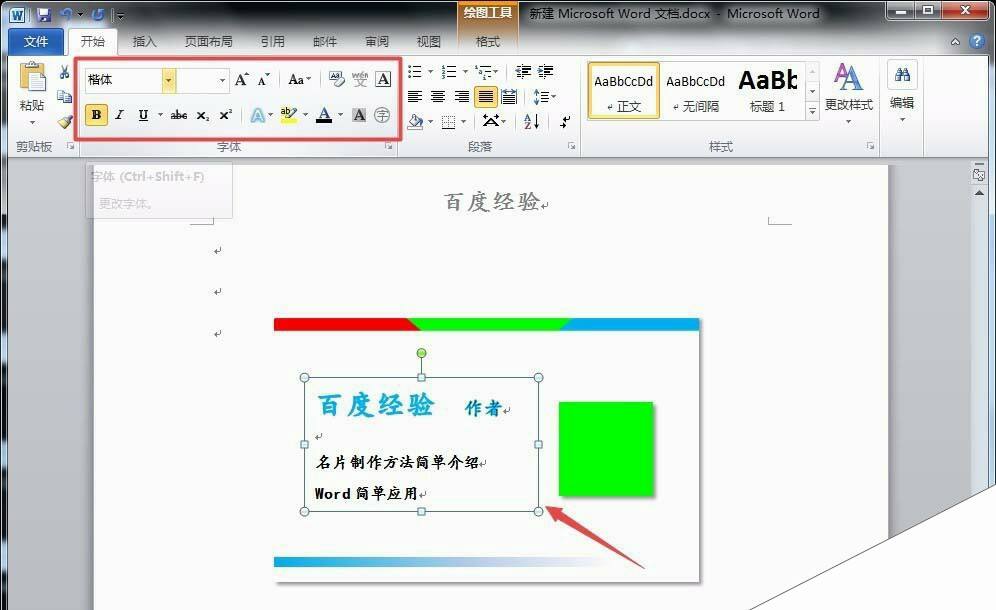The image size is (996, 610).
Task: Switch to the 插入 Insert tab
Action: coord(144,42)
